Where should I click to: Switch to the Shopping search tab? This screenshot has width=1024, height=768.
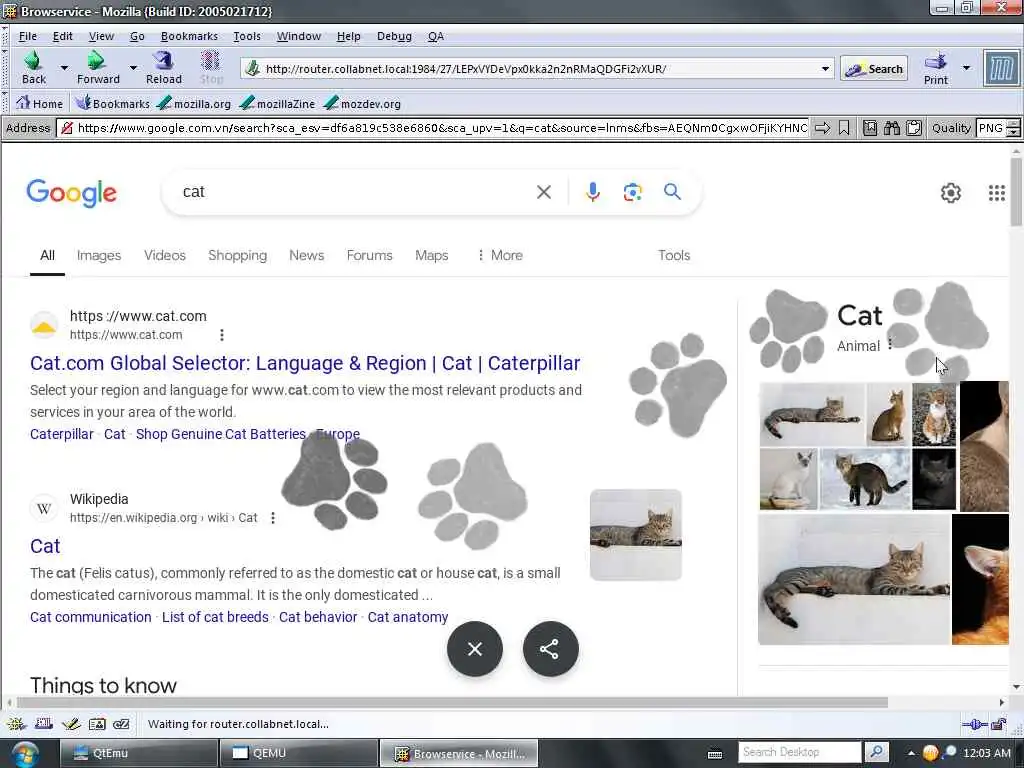[x=237, y=255]
